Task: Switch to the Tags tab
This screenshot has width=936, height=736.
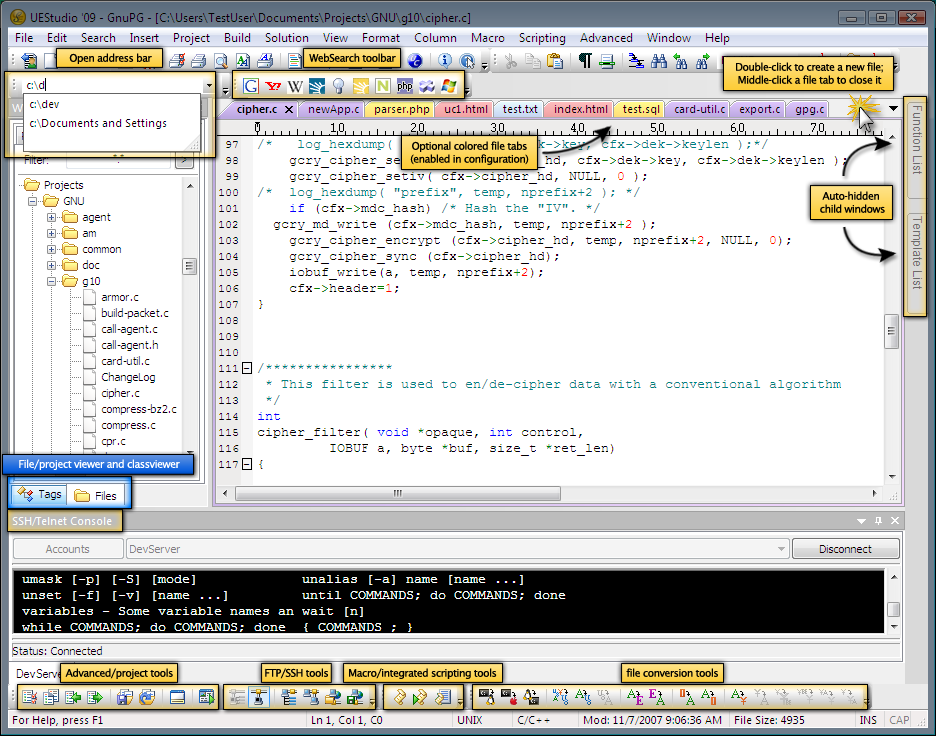Action: click(x=39, y=494)
